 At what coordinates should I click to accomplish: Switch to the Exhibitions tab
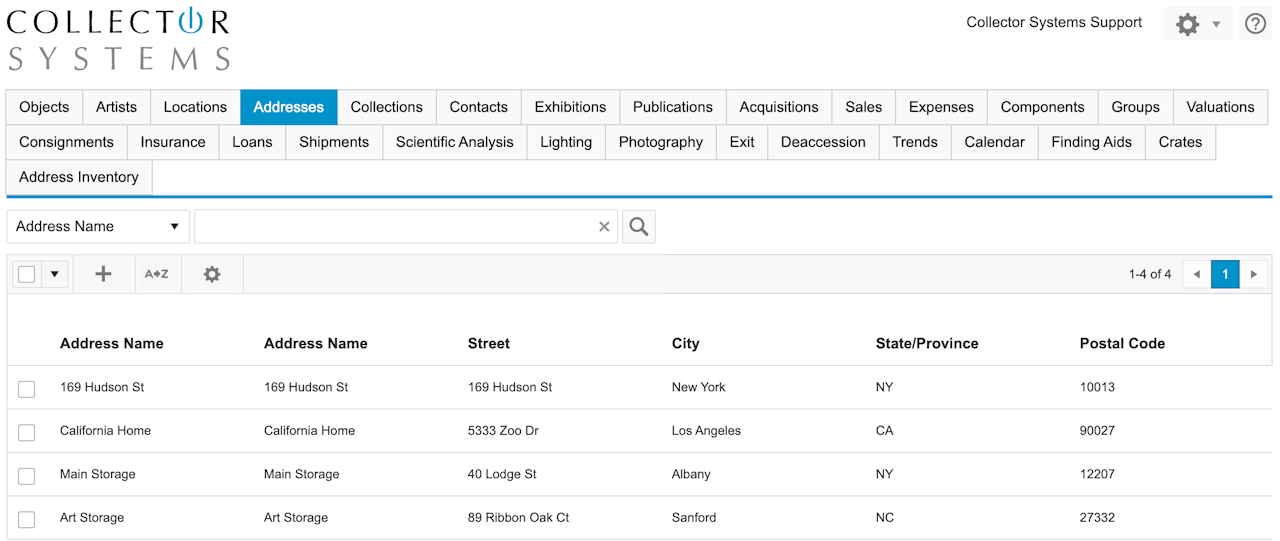pyautogui.click(x=570, y=107)
